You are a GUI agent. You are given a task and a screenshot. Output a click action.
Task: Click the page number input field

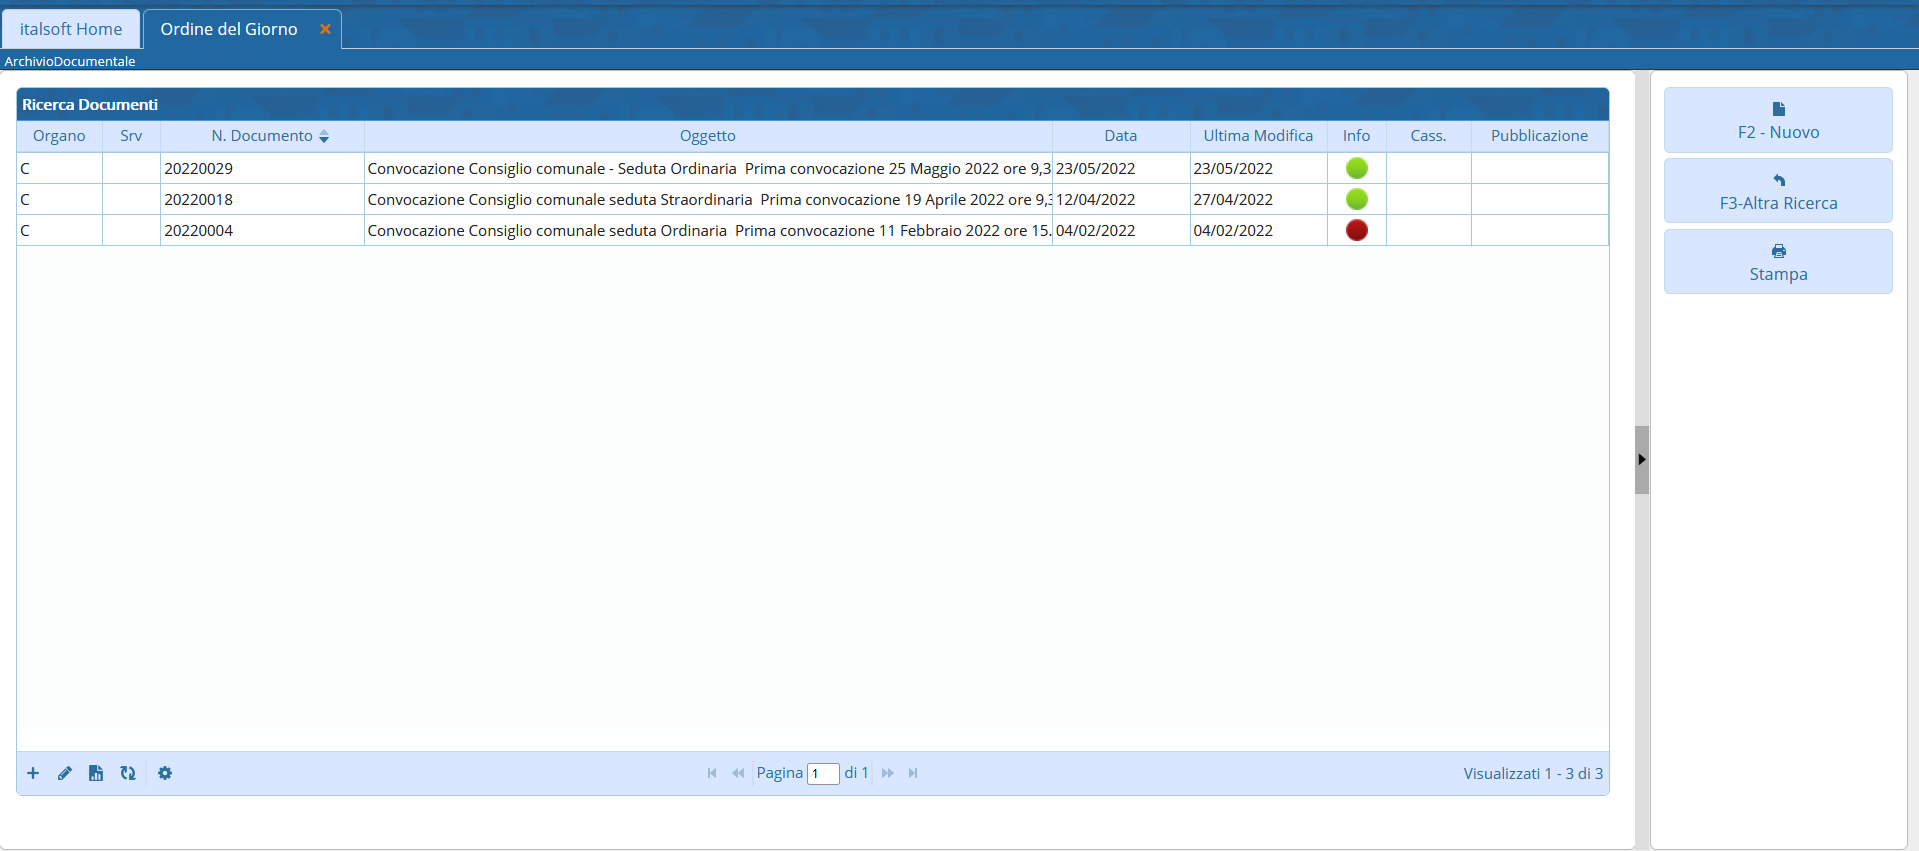point(823,774)
